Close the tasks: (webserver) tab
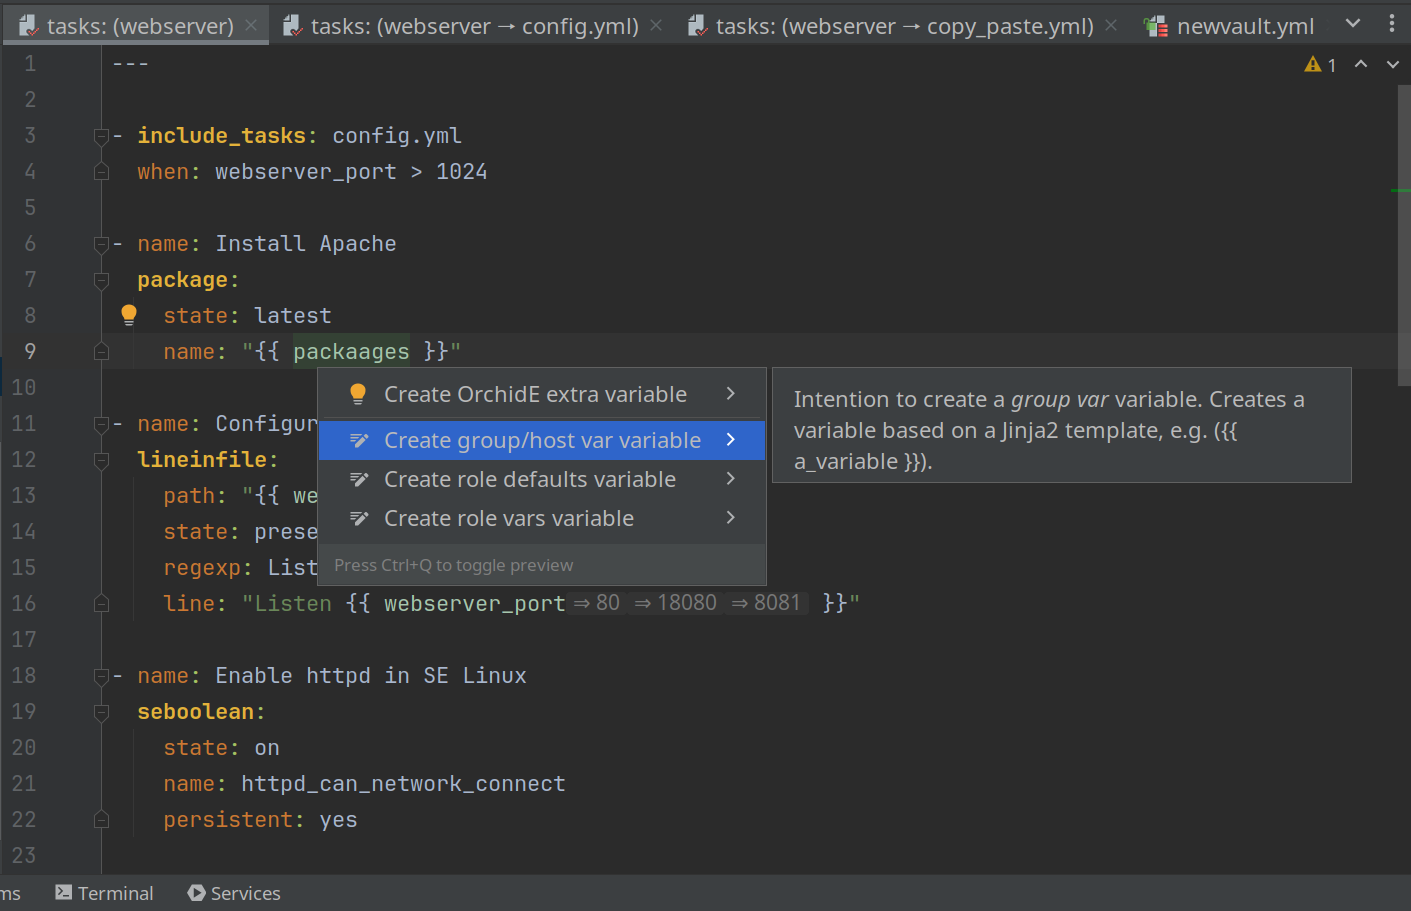The width and height of the screenshot is (1411, 911). pyautogui.click(x=251, y=25)
